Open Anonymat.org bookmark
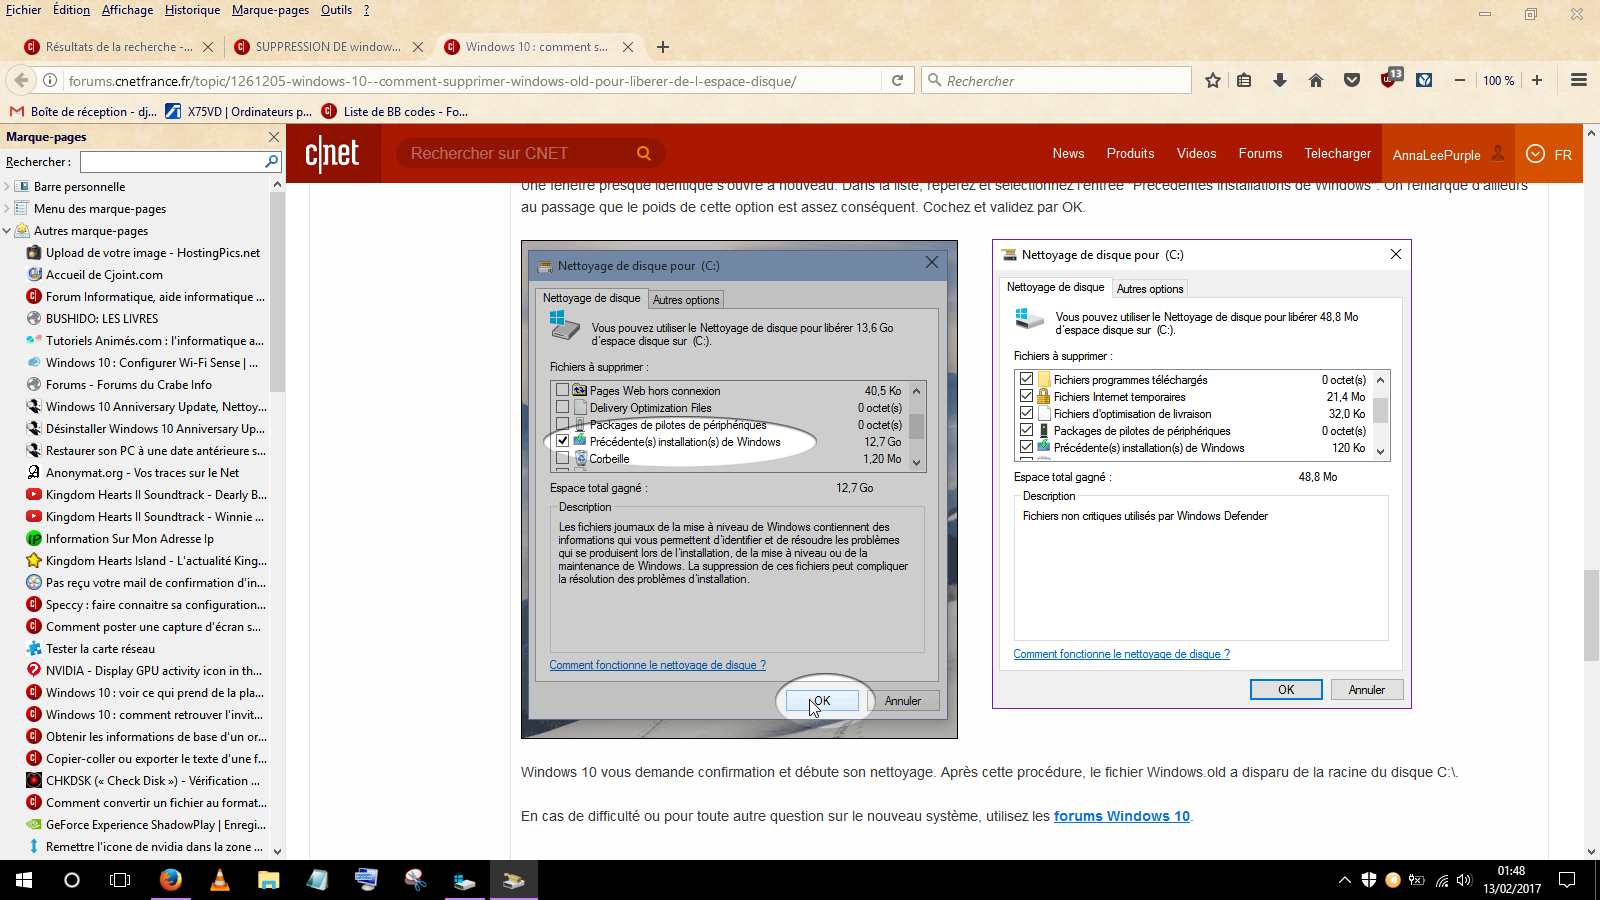Screen dimensions: 1600x900 (x=132, y=473)
